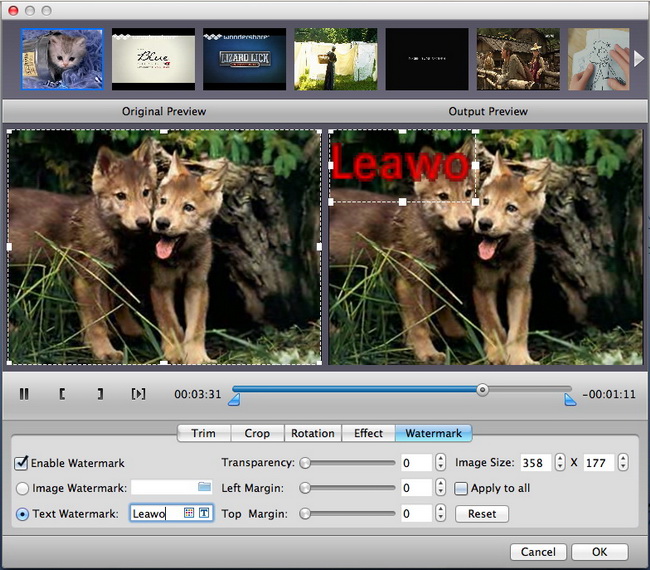This screenshot has width=650, height=570.
Task: Select the kitten video thumbnail
Action: [62, 59]
